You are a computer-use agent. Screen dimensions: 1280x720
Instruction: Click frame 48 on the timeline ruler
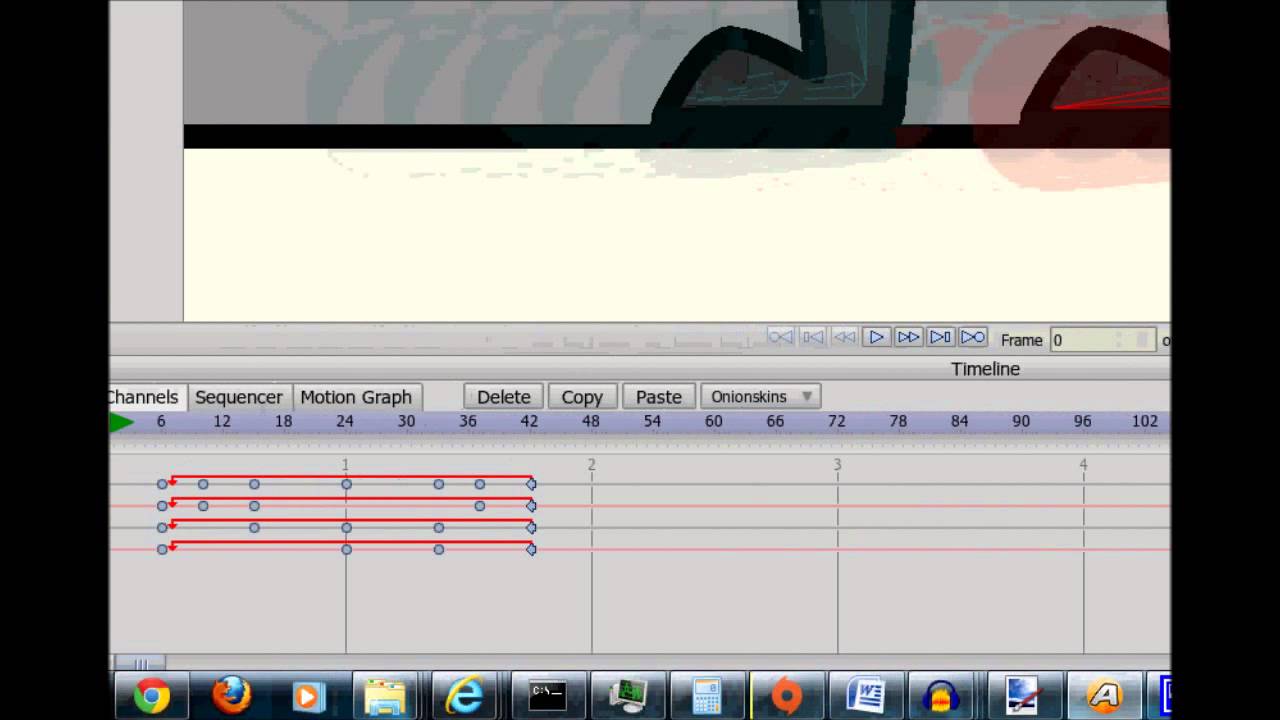(591, 422)
